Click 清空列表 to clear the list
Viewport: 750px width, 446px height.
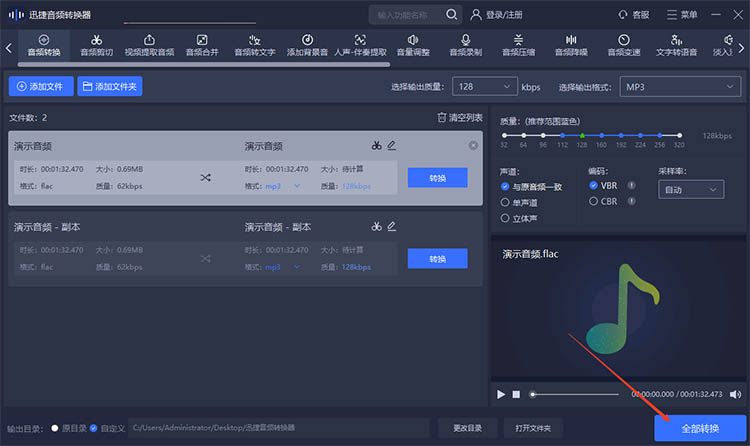click(460, 117)
